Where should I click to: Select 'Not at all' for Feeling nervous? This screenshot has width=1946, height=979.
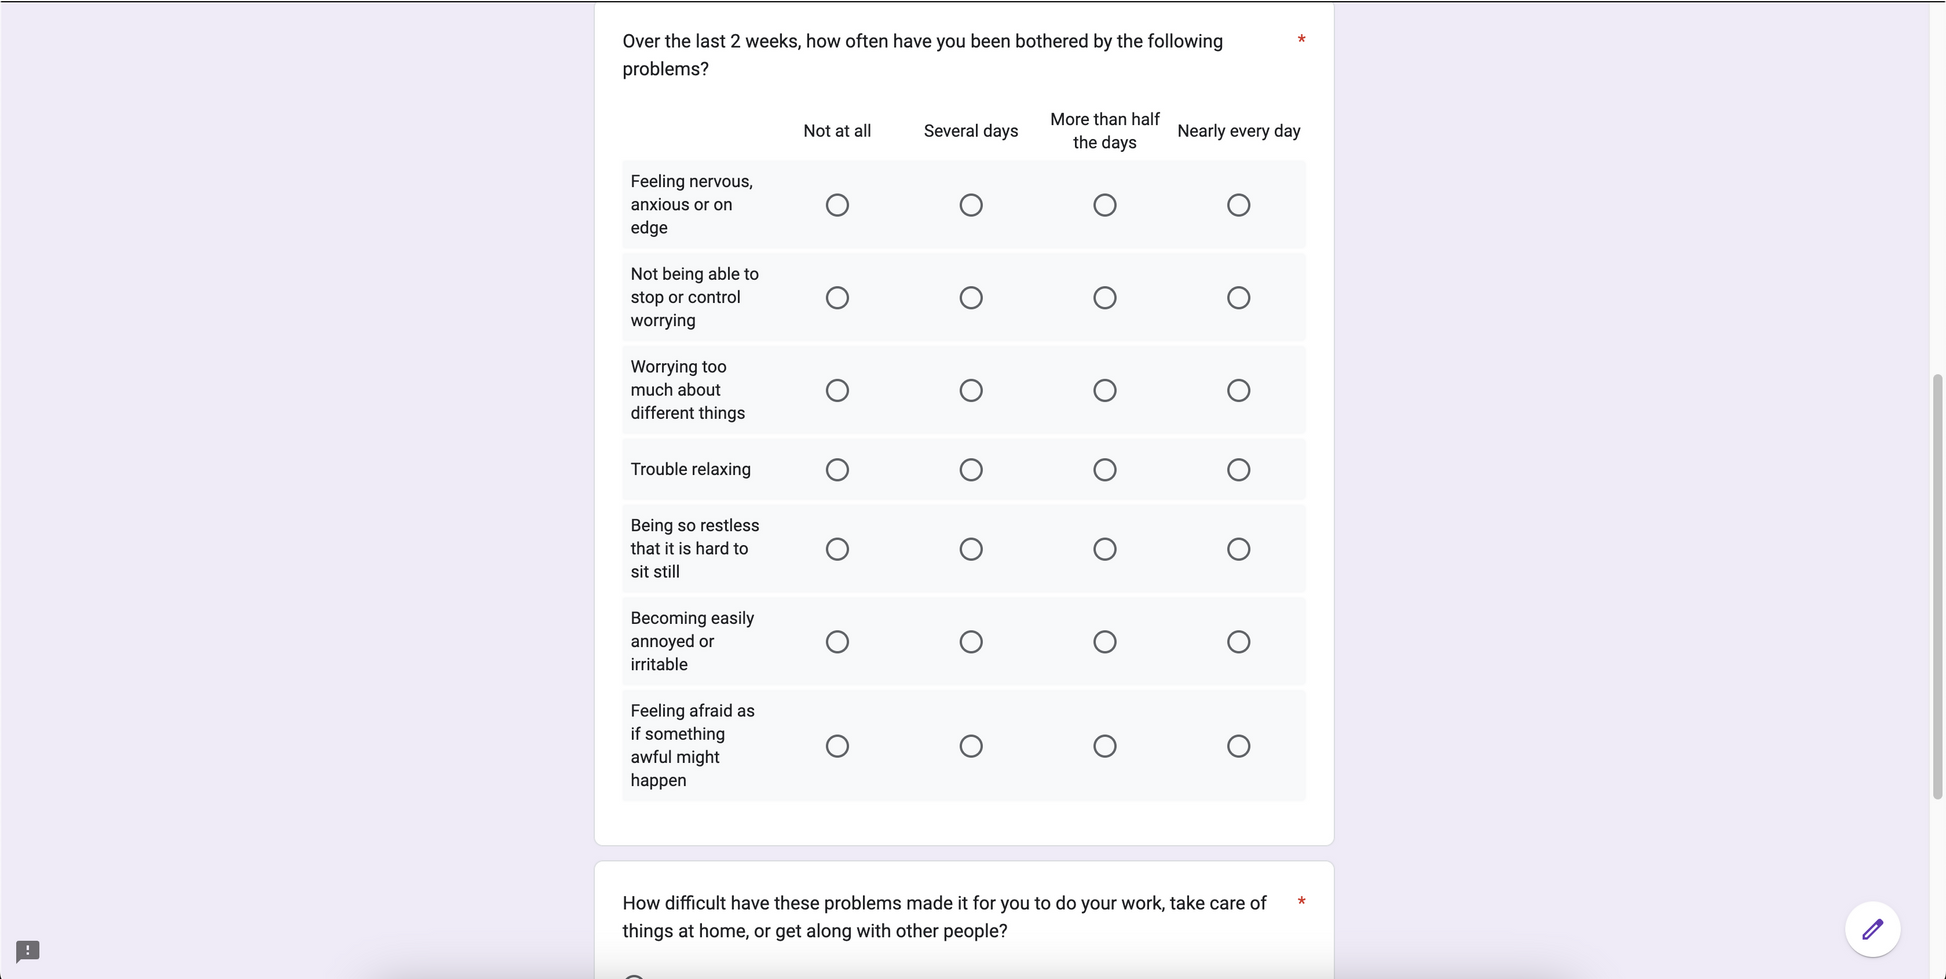(x=837, y=205)
